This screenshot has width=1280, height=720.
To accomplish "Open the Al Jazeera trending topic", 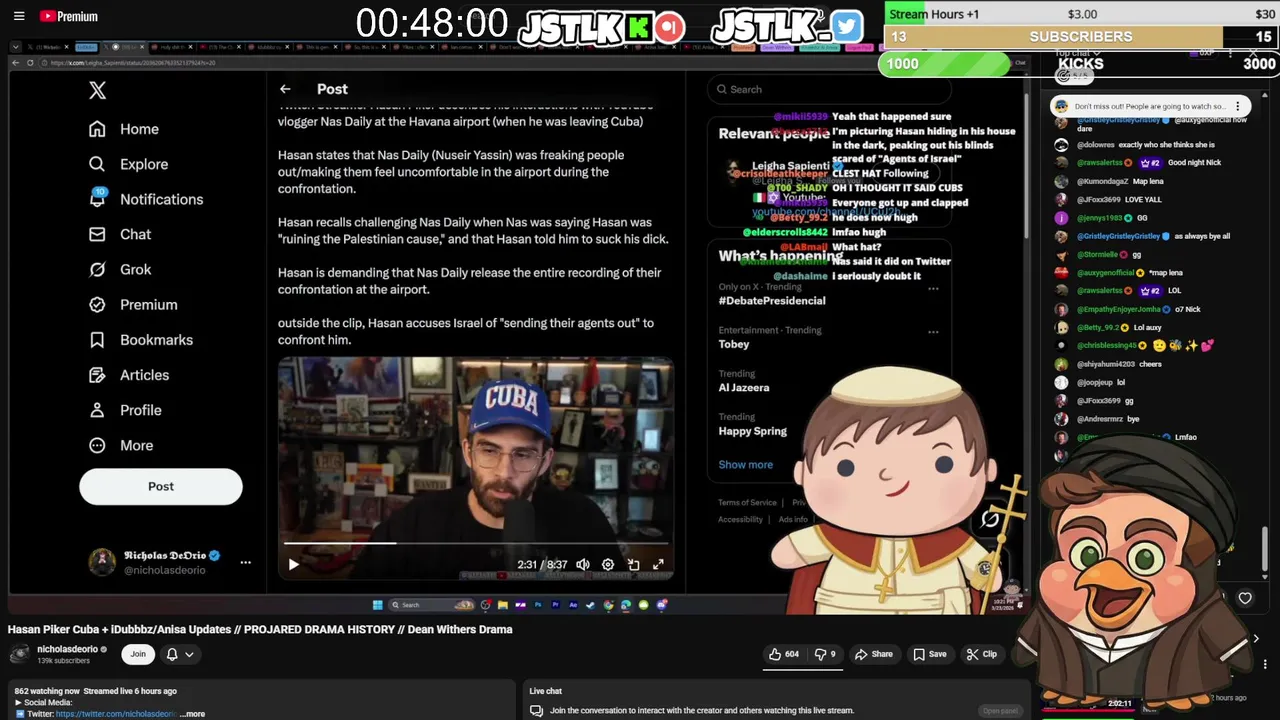I will pyautogui.click(x=744, y=388).
